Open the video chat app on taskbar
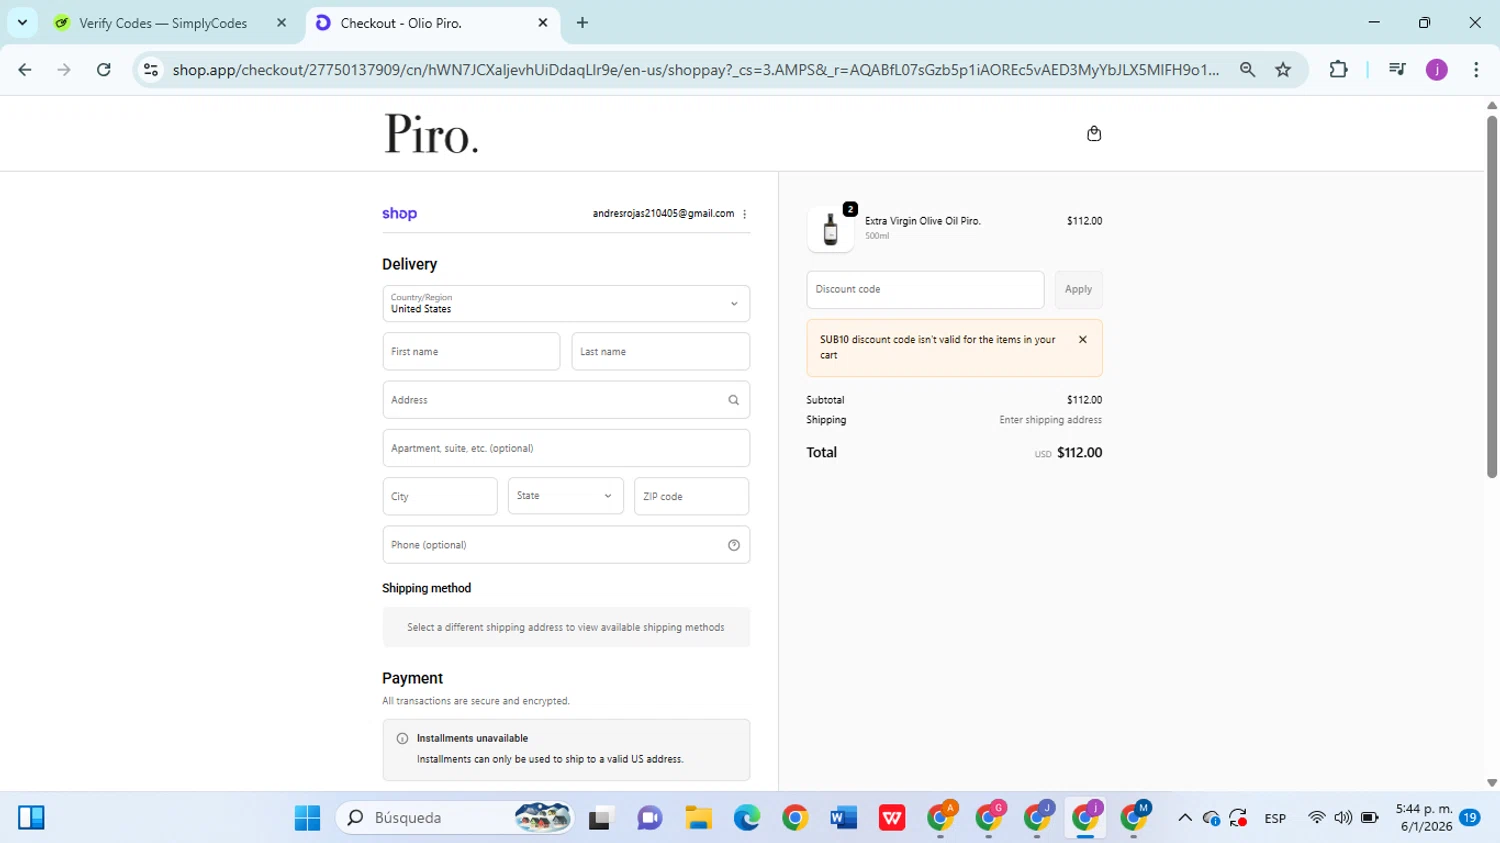 [x=650, y=818]
